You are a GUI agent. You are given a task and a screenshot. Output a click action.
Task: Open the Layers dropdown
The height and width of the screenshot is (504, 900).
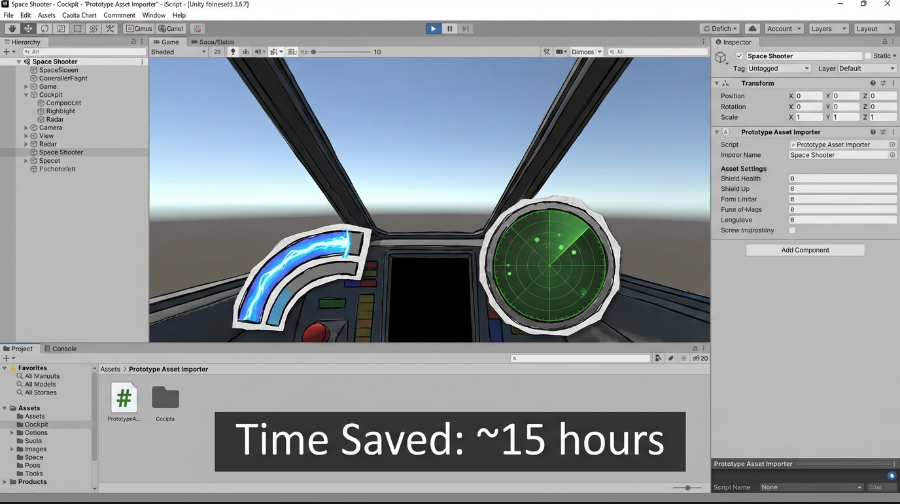click(x=828, y=28)
